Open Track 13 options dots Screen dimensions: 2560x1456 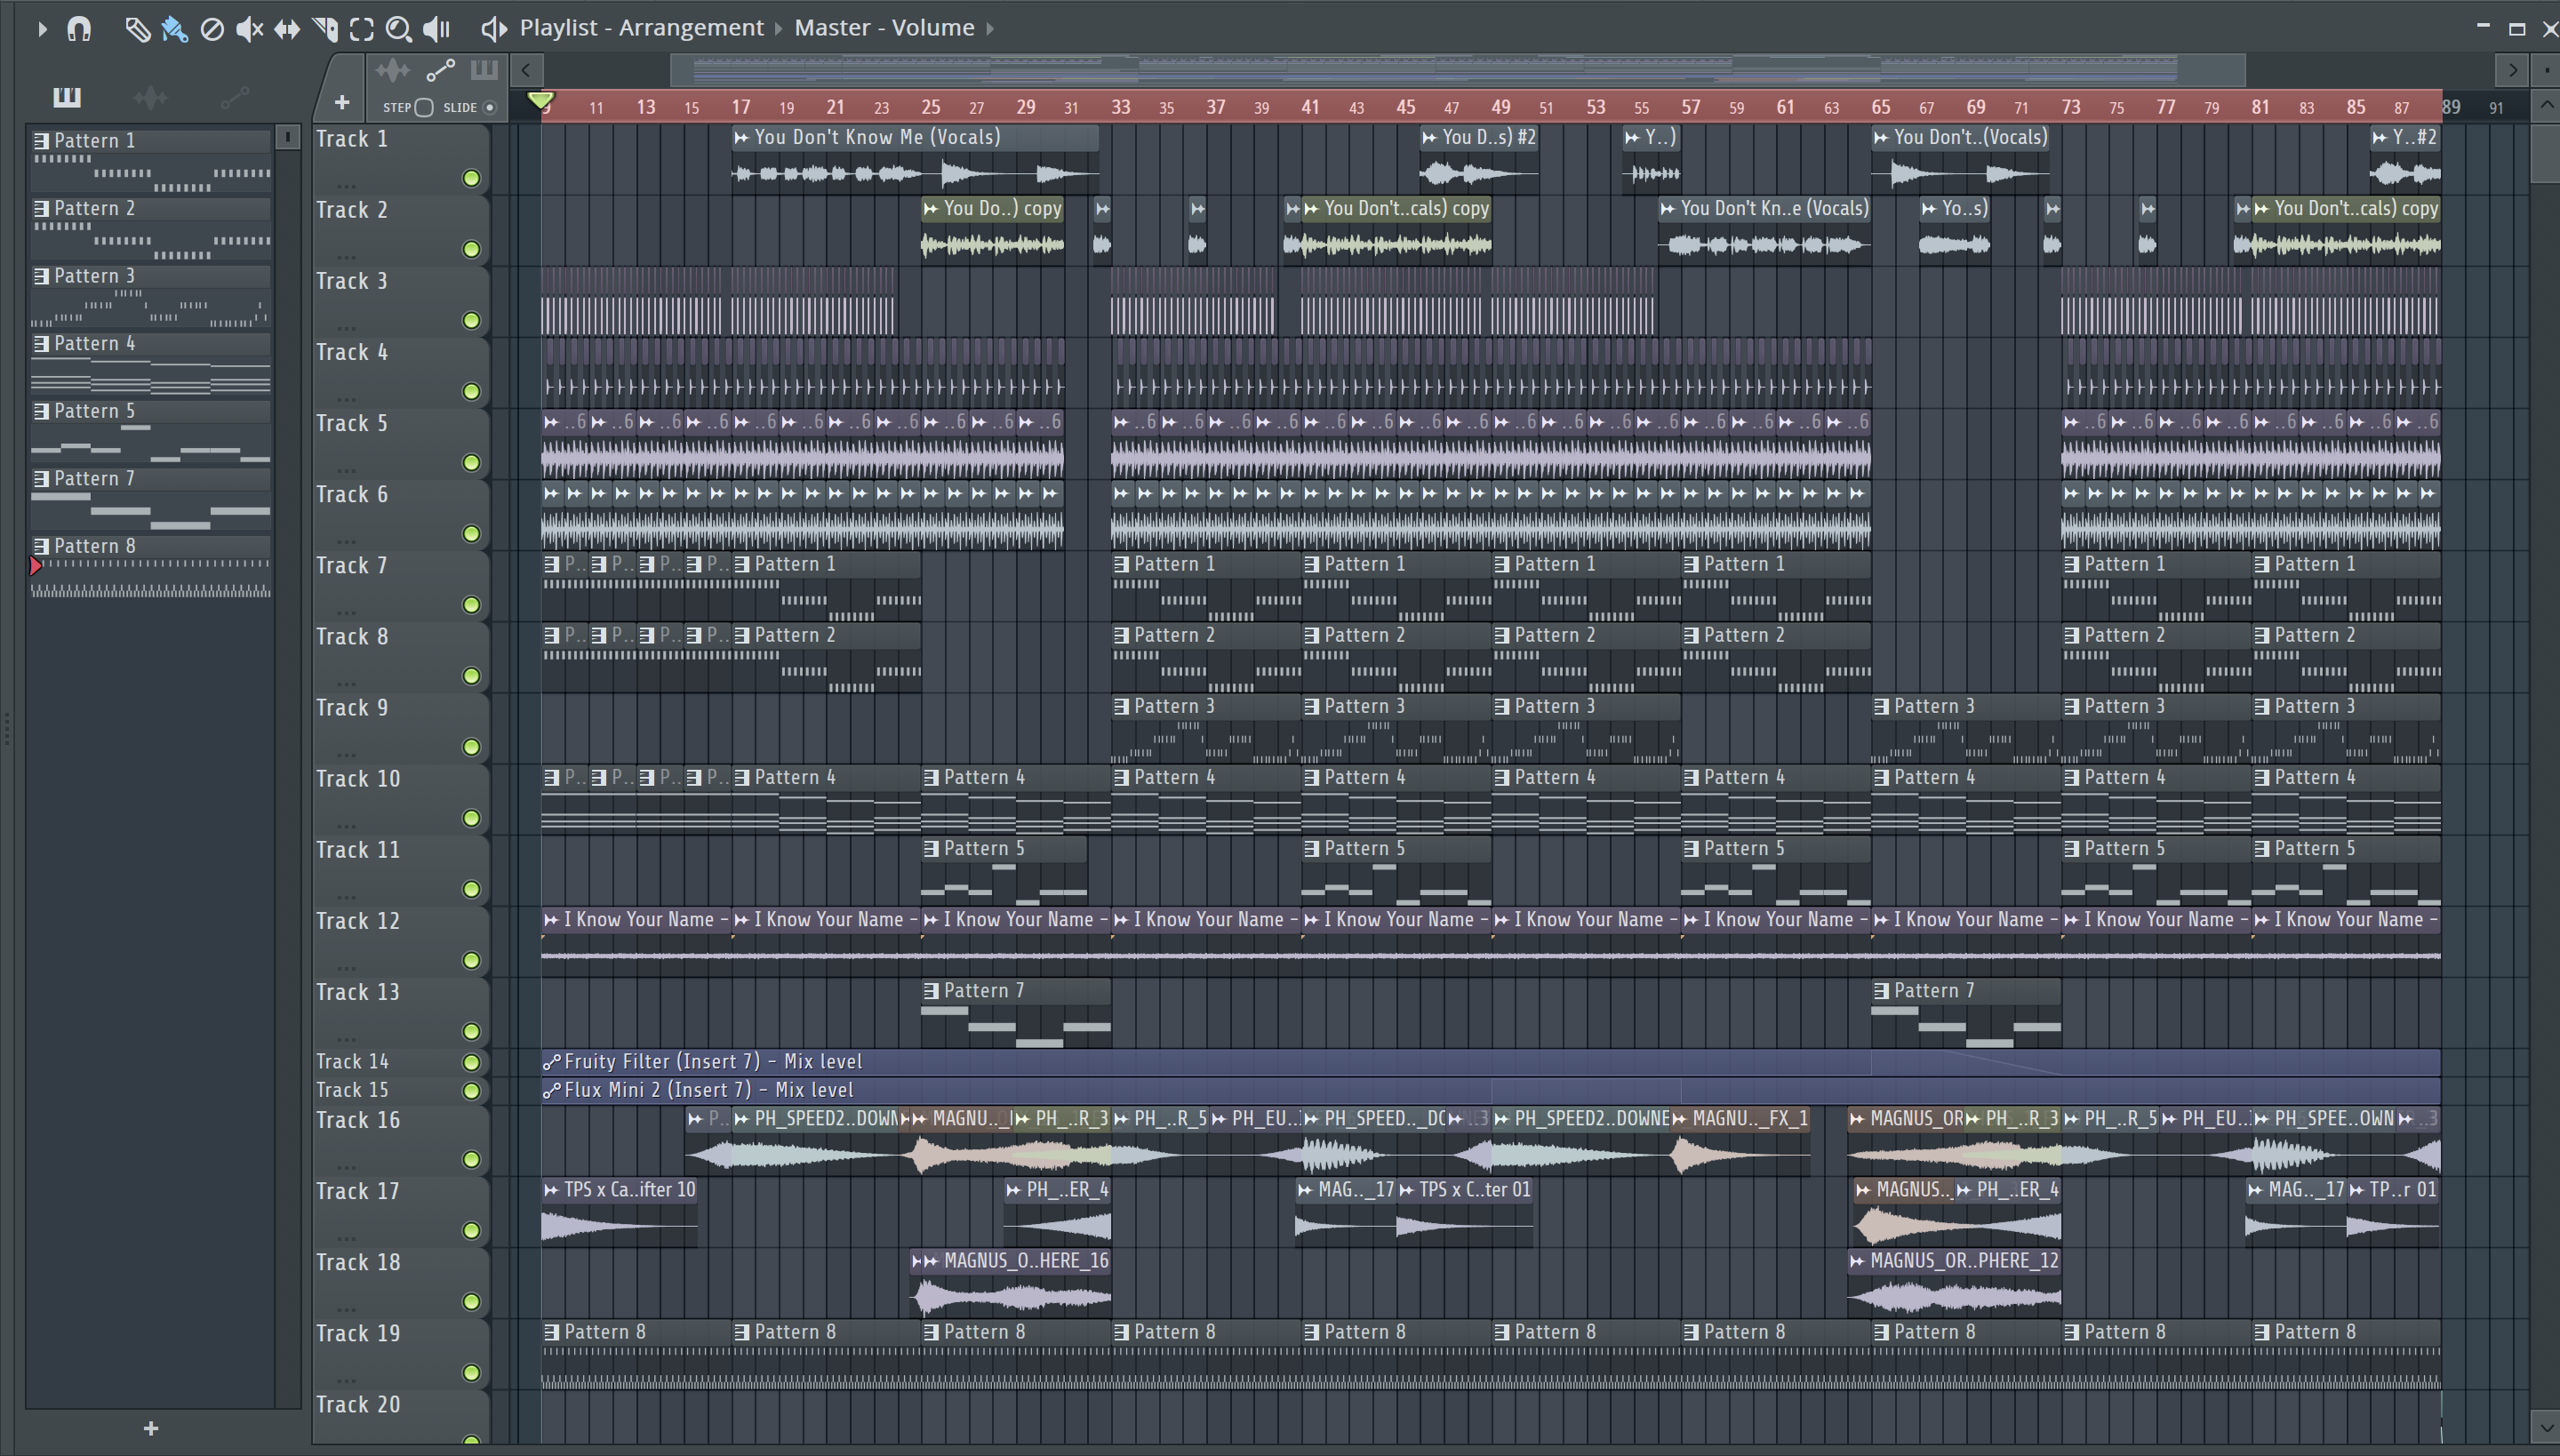tap(347, 1037)
